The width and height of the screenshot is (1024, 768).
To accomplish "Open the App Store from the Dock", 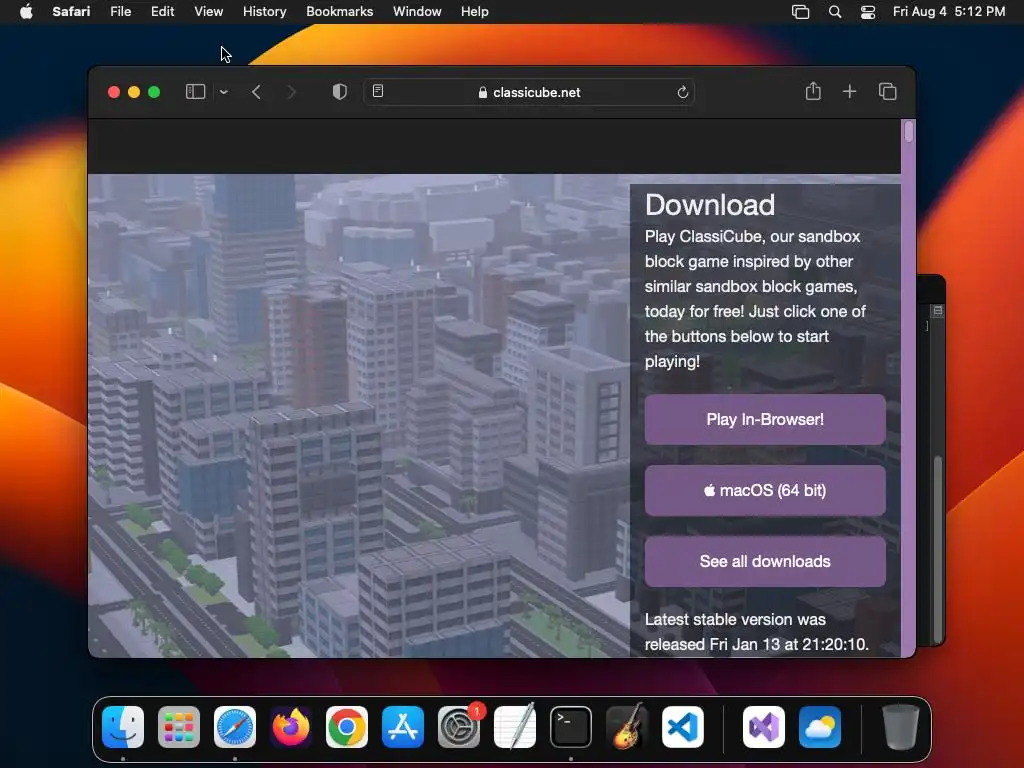I will pyautogui.click(x=403, y=727).
